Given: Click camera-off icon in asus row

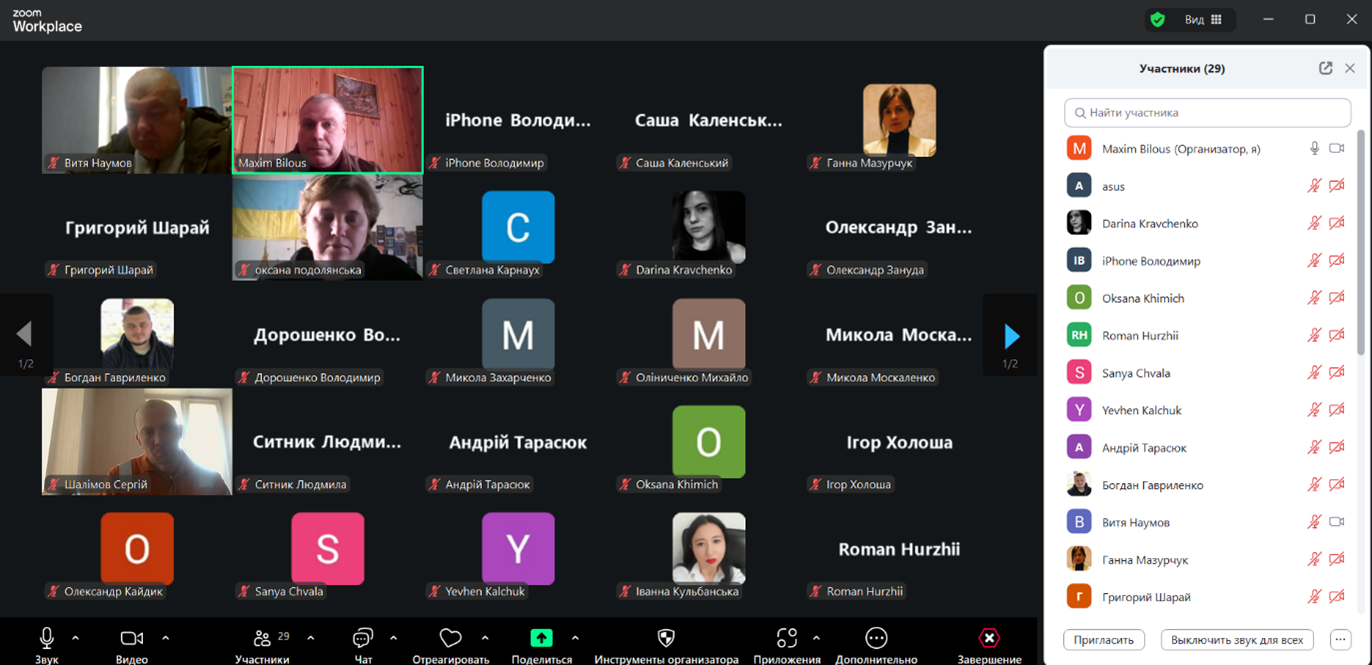Looking at the screenshot, I should coord(1337,186).
